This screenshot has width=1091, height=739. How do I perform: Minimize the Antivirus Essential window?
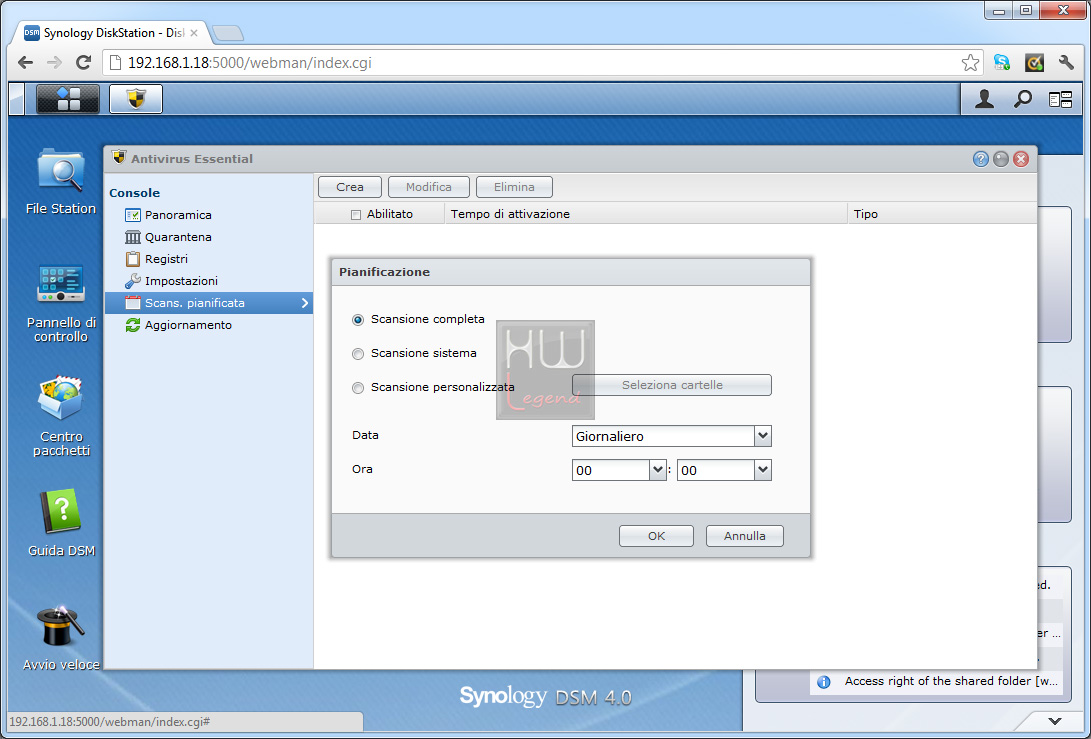[1001, 159]
